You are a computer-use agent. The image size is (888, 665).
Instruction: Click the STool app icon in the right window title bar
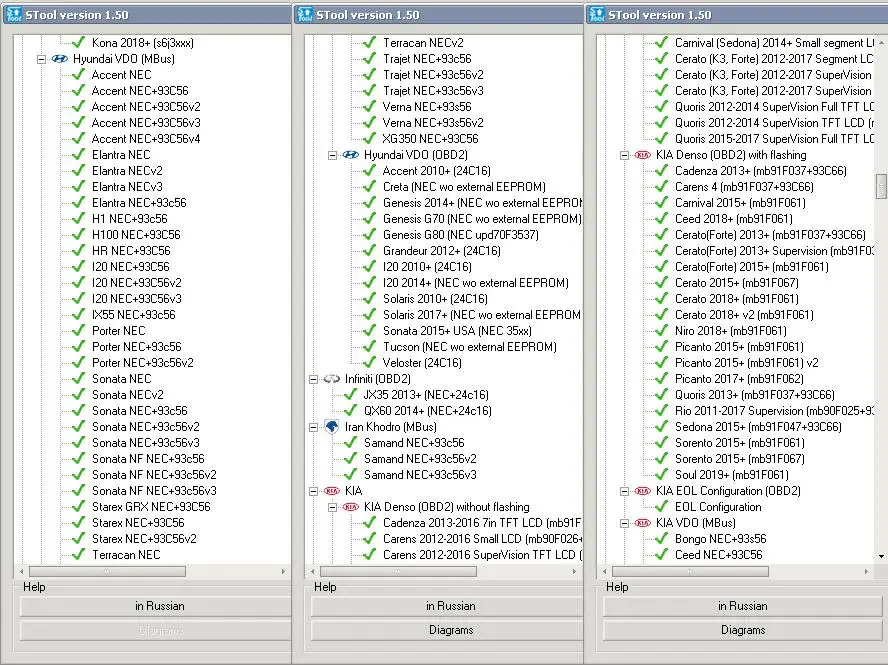[596, 14]
